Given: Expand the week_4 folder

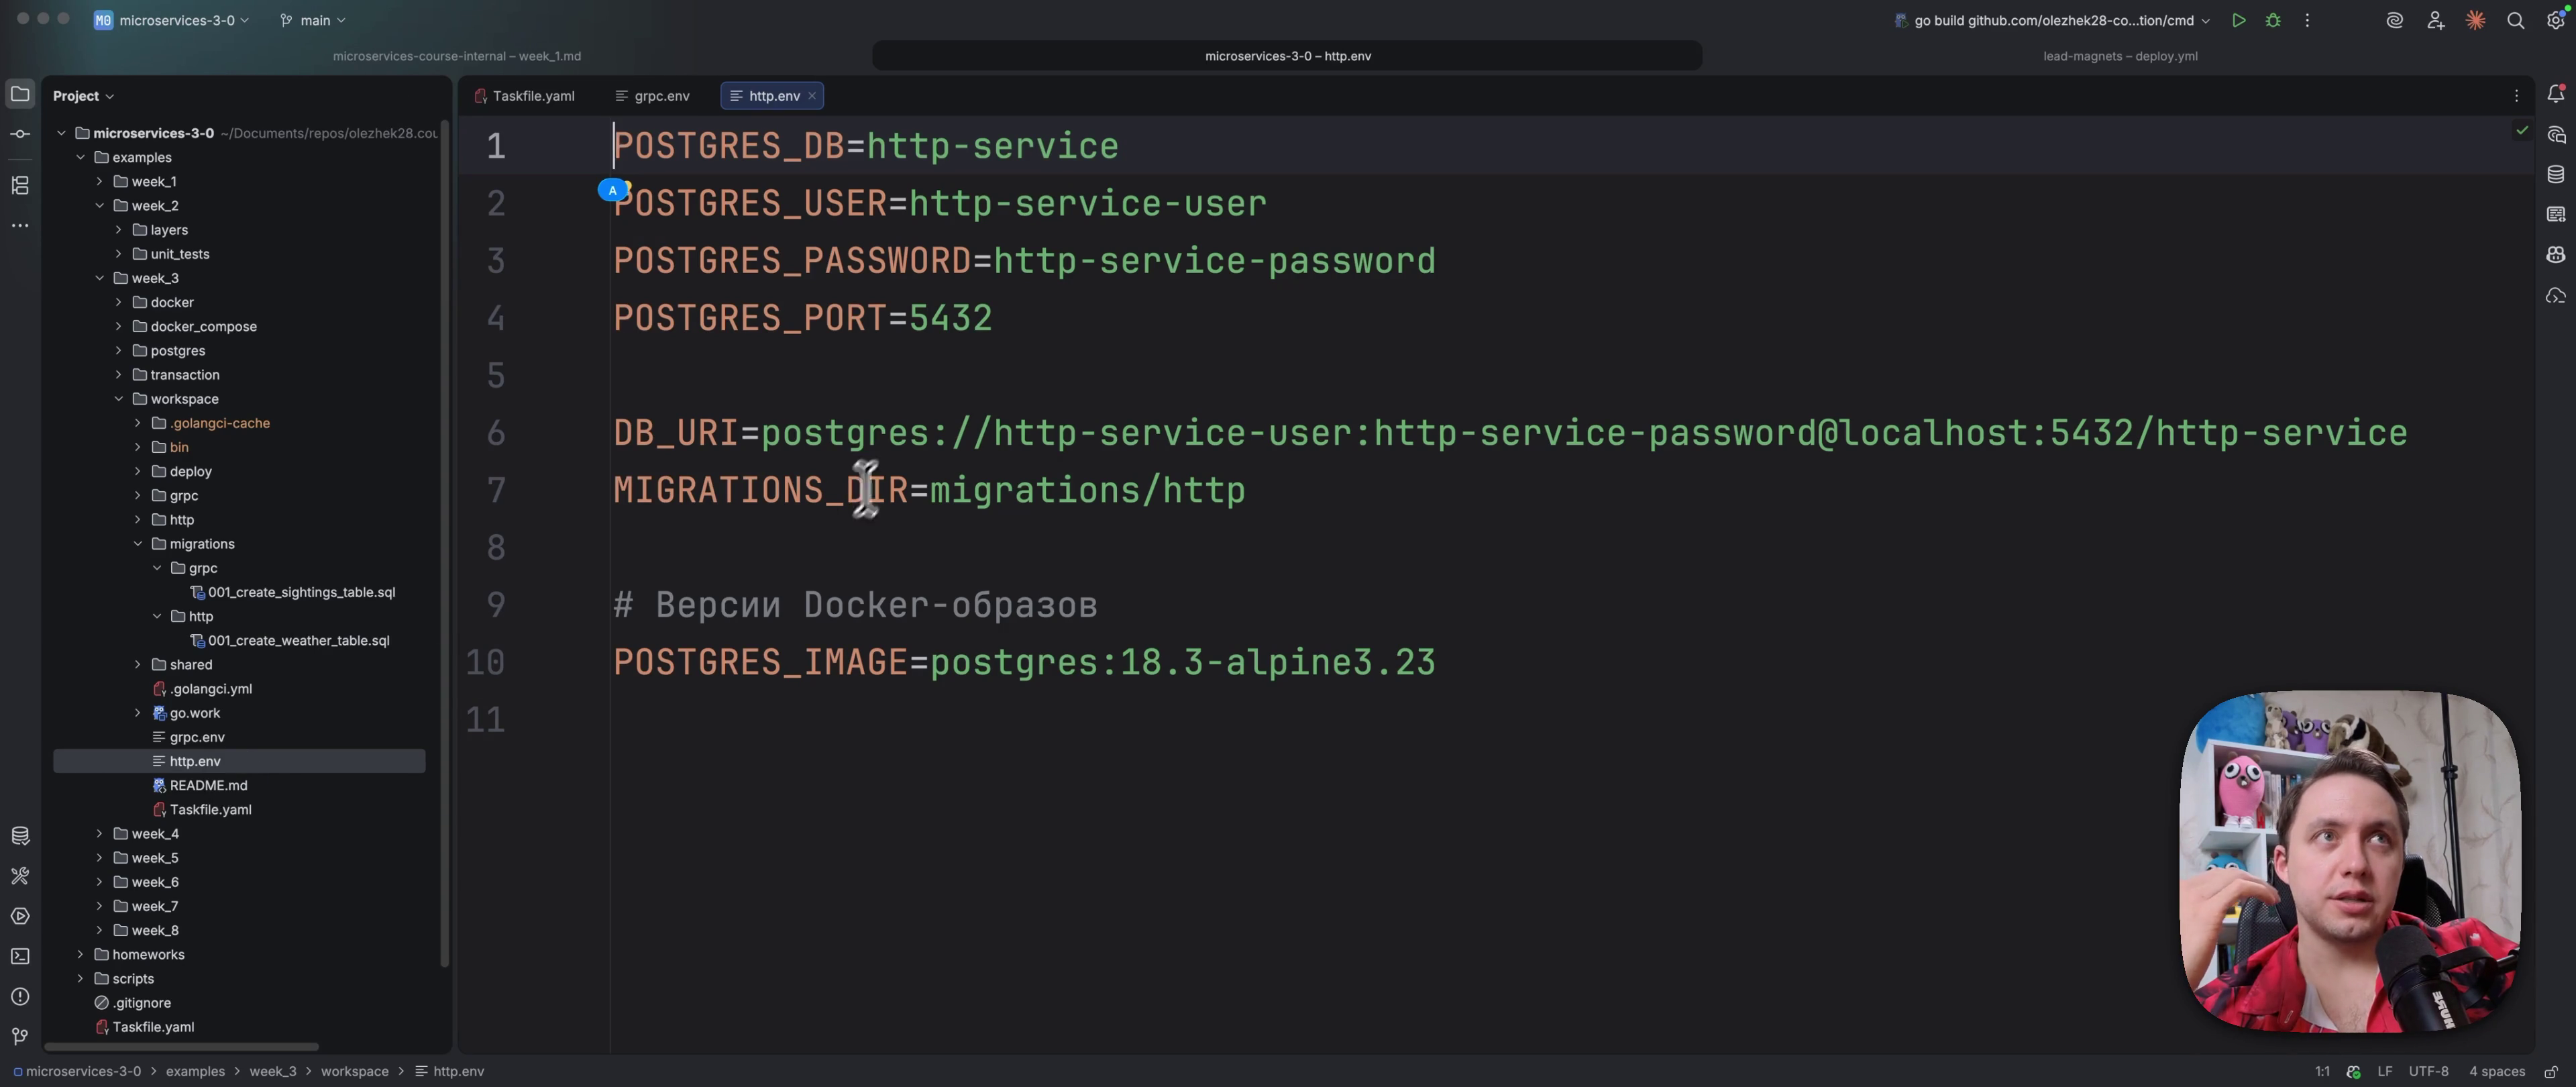Looking at the screenshot, I should tap(99, 833).
